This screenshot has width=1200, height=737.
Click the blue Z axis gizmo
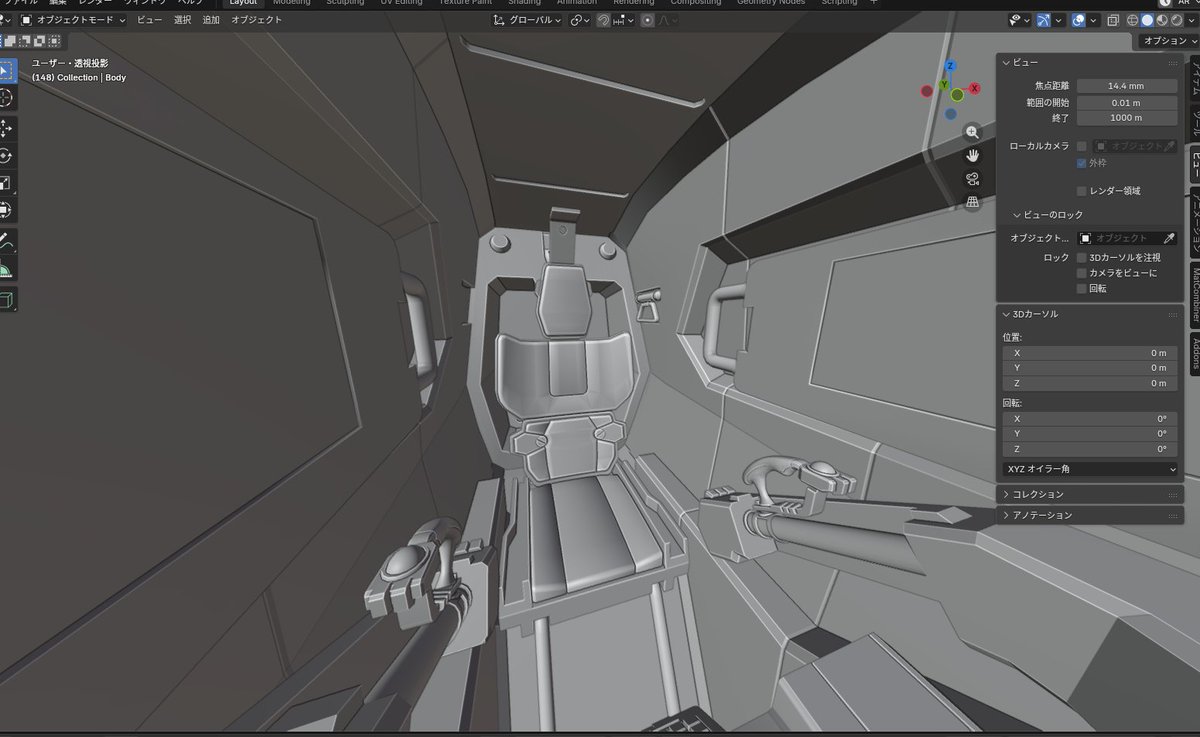click(950, 66)
